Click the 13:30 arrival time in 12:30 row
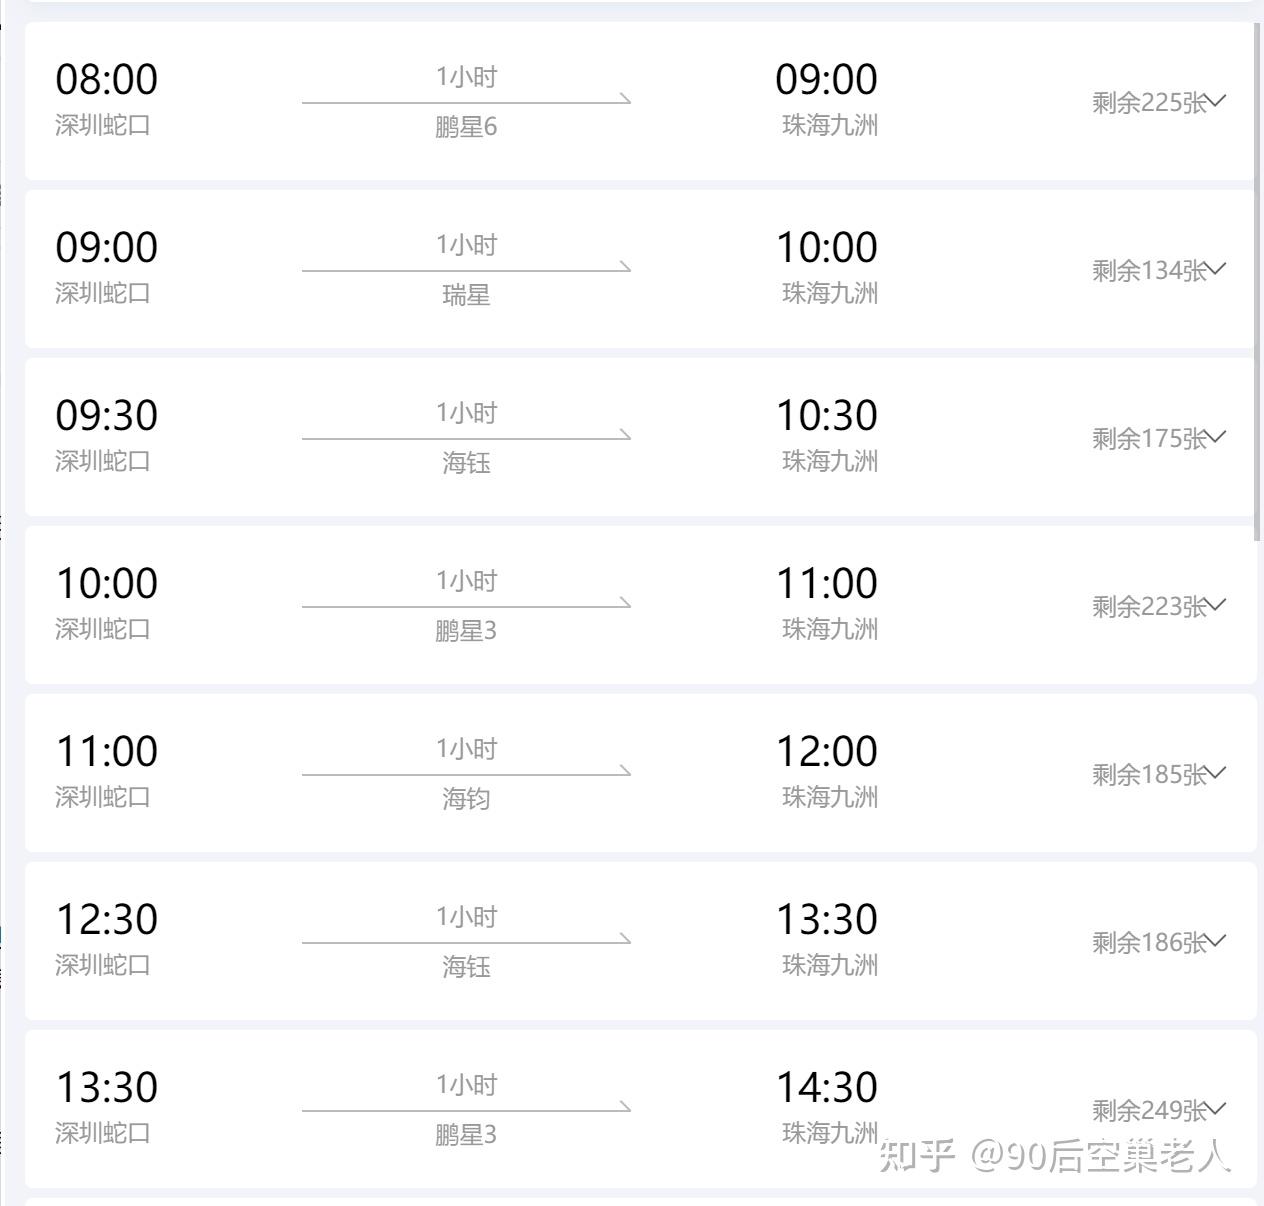Screen dimensions: 1264x1206 point(827,920)
